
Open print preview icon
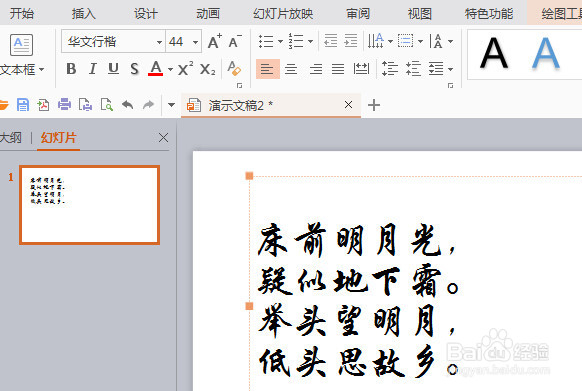click(x=107, y=105)
